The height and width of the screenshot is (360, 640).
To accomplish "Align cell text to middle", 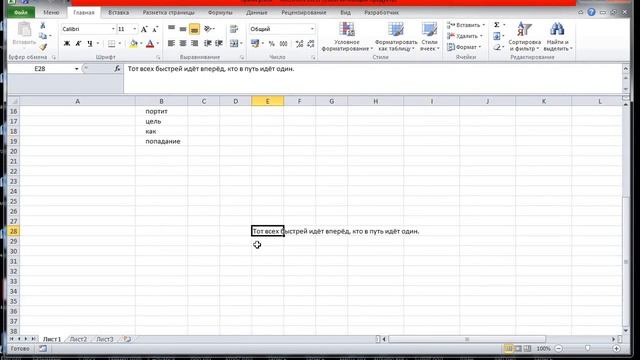I will [x=183, y=29].
